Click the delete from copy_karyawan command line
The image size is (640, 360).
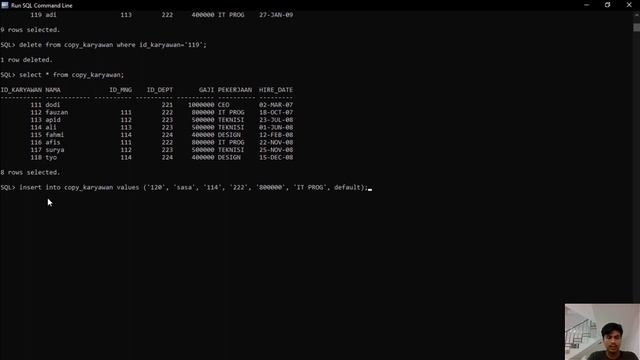[x=104, y=45]
